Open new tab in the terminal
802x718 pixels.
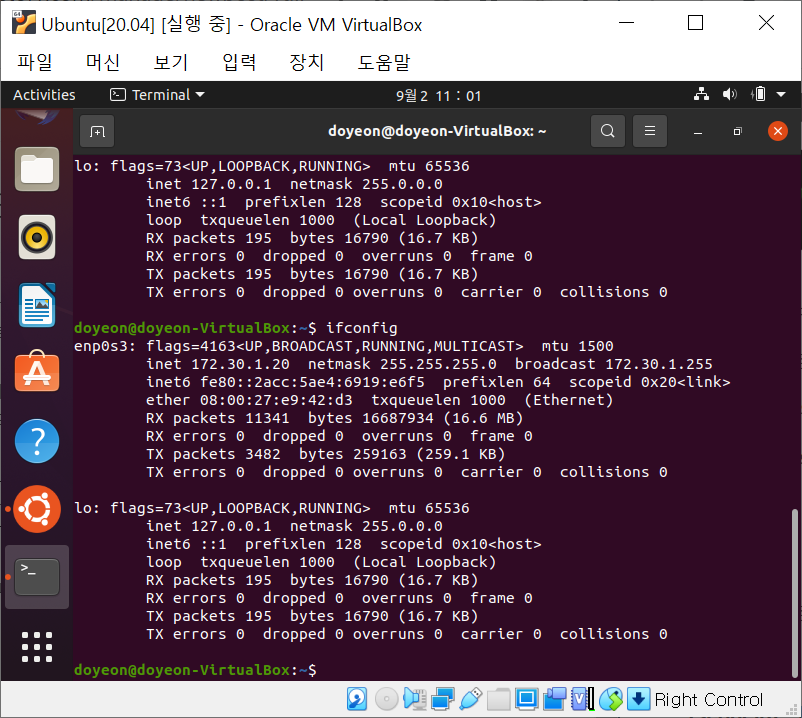point(97,131)
